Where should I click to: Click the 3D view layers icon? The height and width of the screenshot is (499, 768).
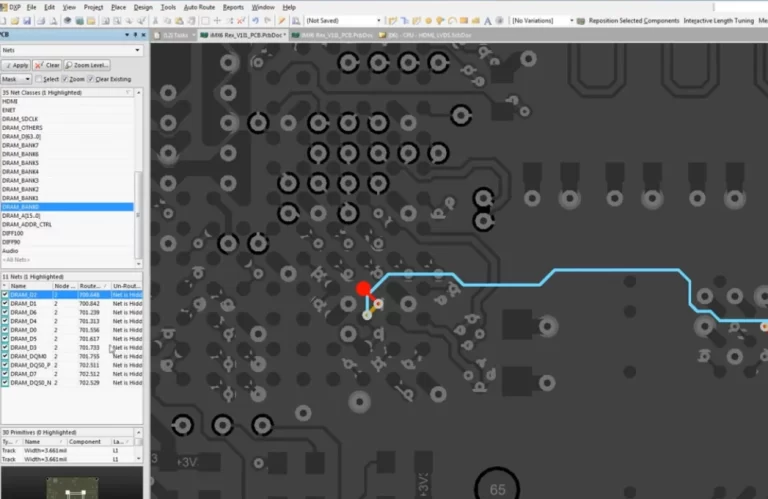coord(79,21)
